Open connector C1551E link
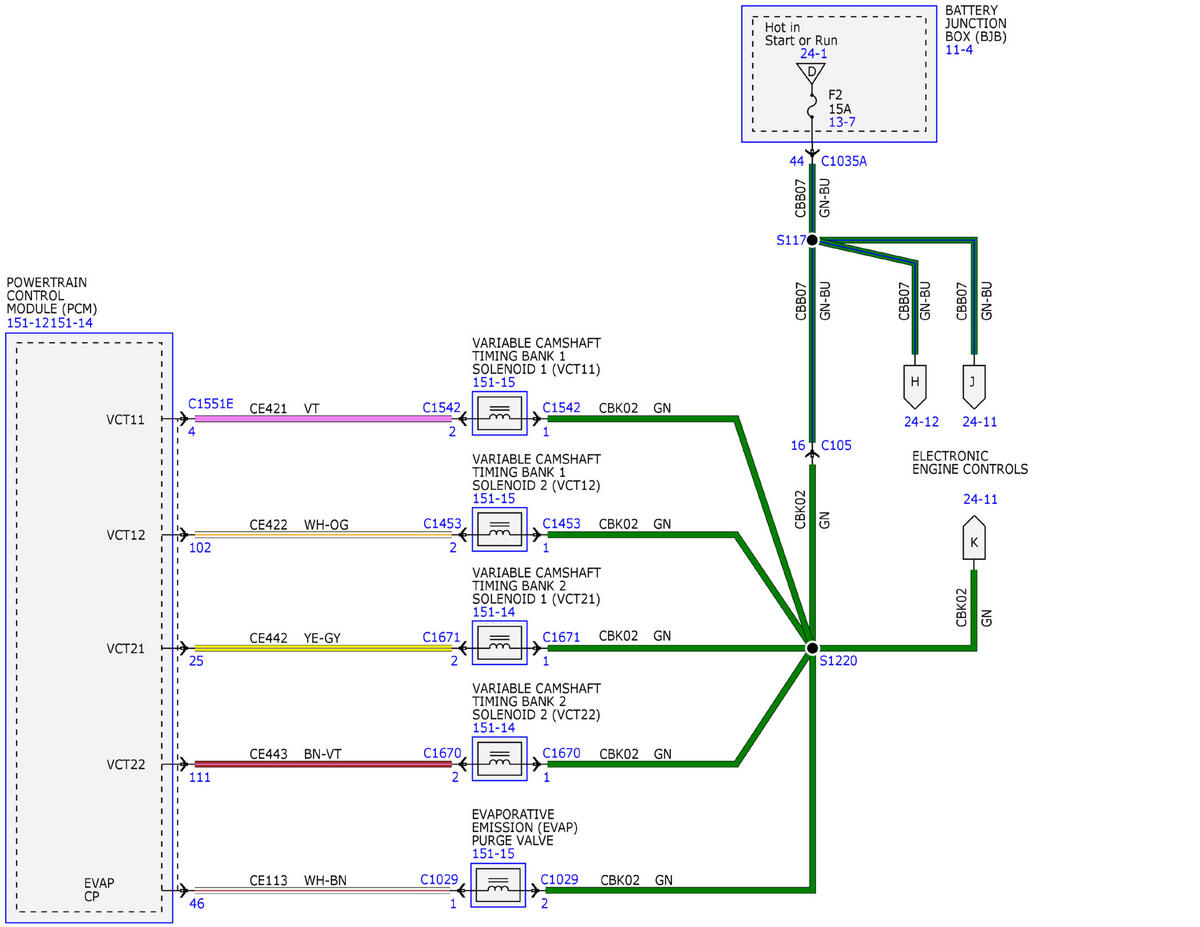Viewport: 1200px width, 927px height. pos(210,404)
